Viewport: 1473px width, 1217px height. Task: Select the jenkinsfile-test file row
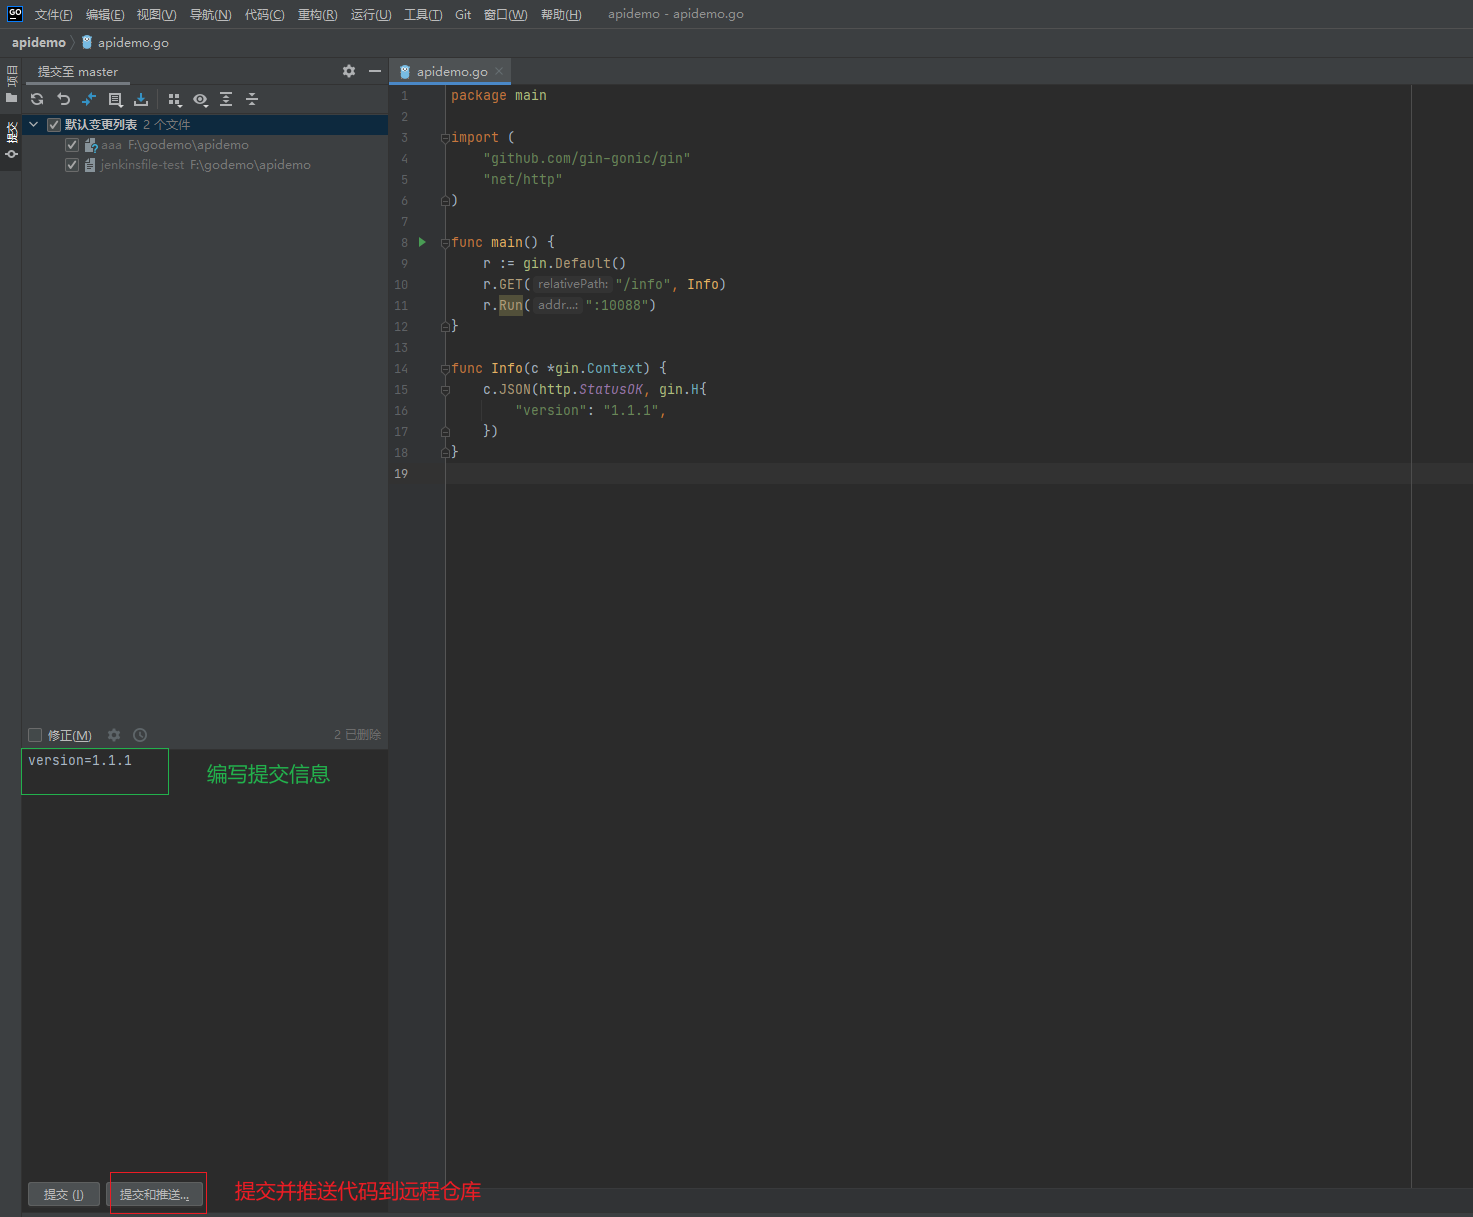[x=205, y=165]
